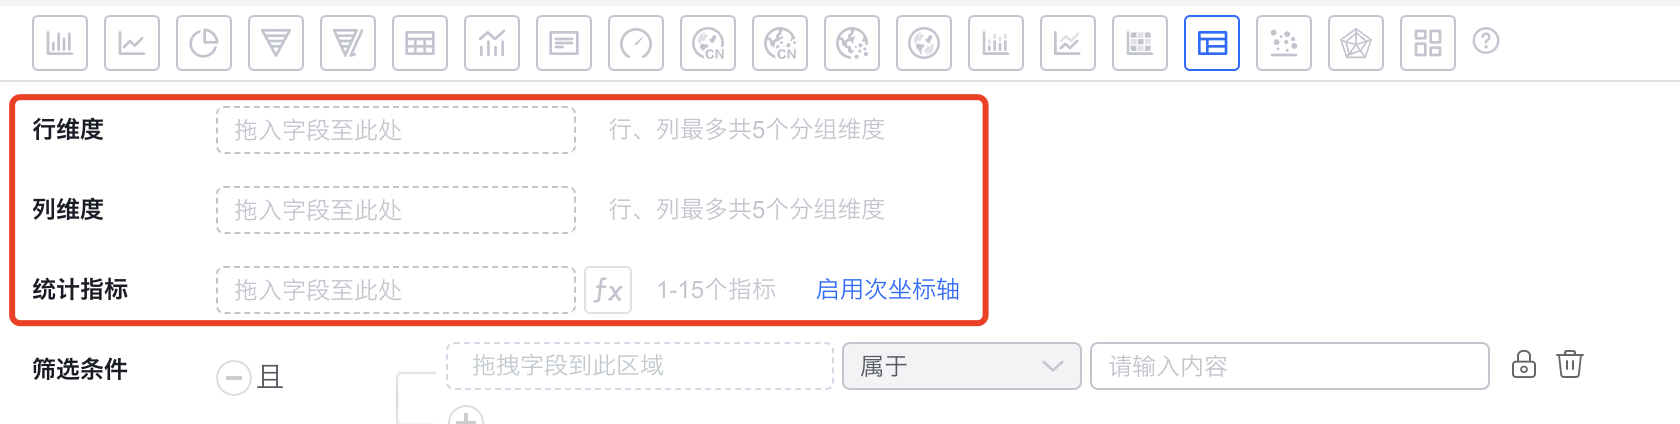1680x424 pixels.
Task: Focus the 请输入内容 input field
Action: click(x=1290, y=366)
